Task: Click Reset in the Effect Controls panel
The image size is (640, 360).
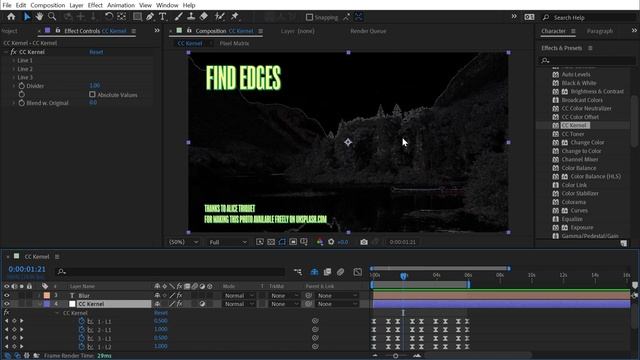Action: click(96, 52)
